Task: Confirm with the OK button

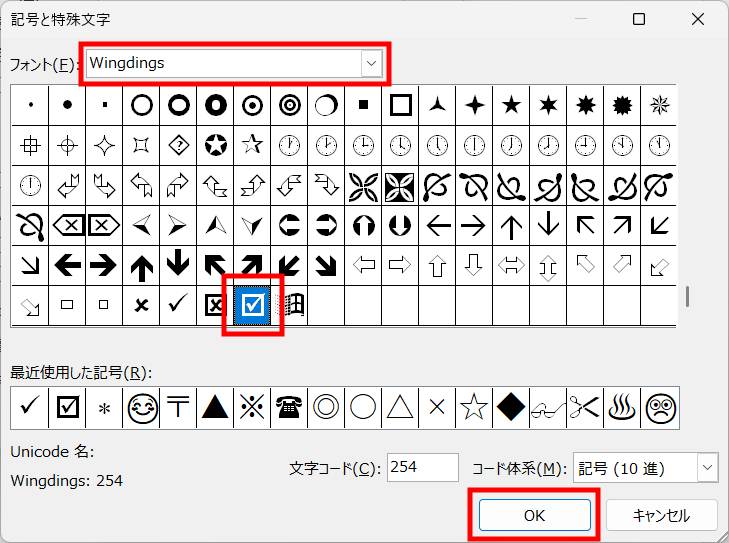Action: (x=535, y=515)
